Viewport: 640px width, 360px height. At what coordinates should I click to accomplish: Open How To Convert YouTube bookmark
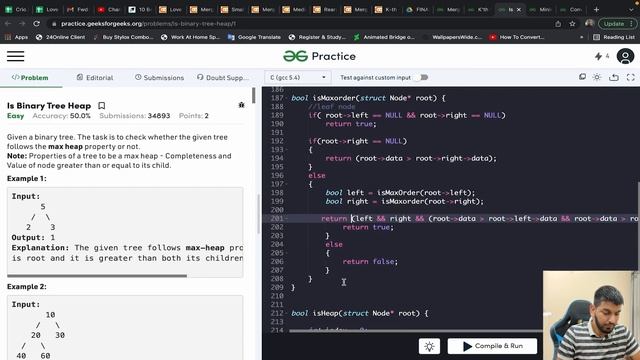coord(517,37)
